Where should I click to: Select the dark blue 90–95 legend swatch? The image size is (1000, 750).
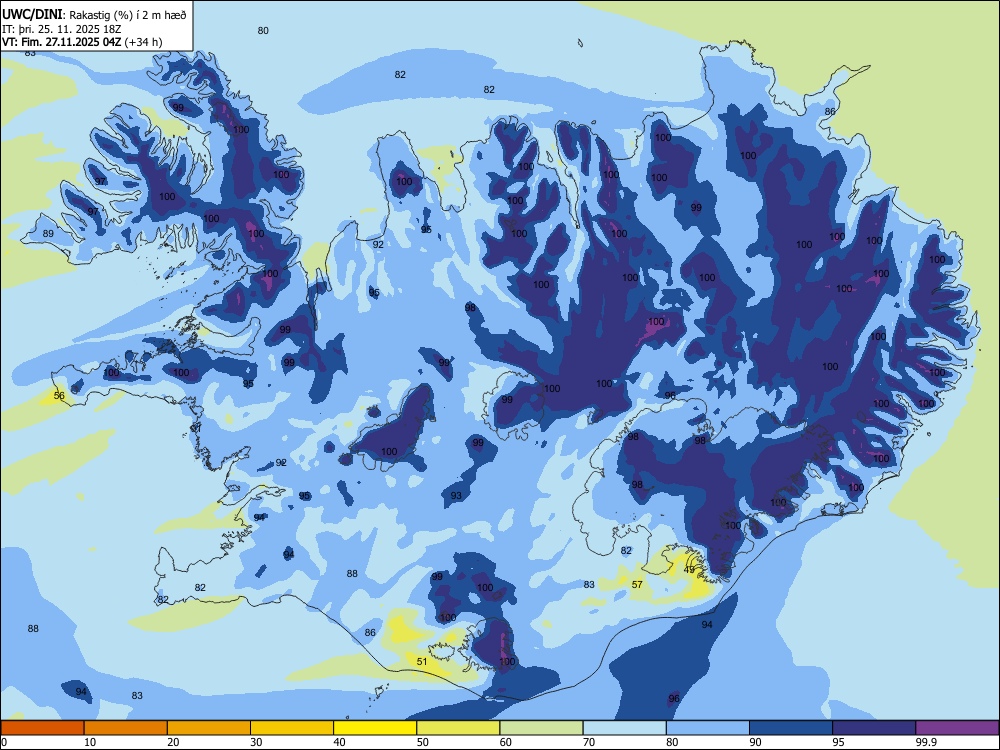tap(791, 728)
